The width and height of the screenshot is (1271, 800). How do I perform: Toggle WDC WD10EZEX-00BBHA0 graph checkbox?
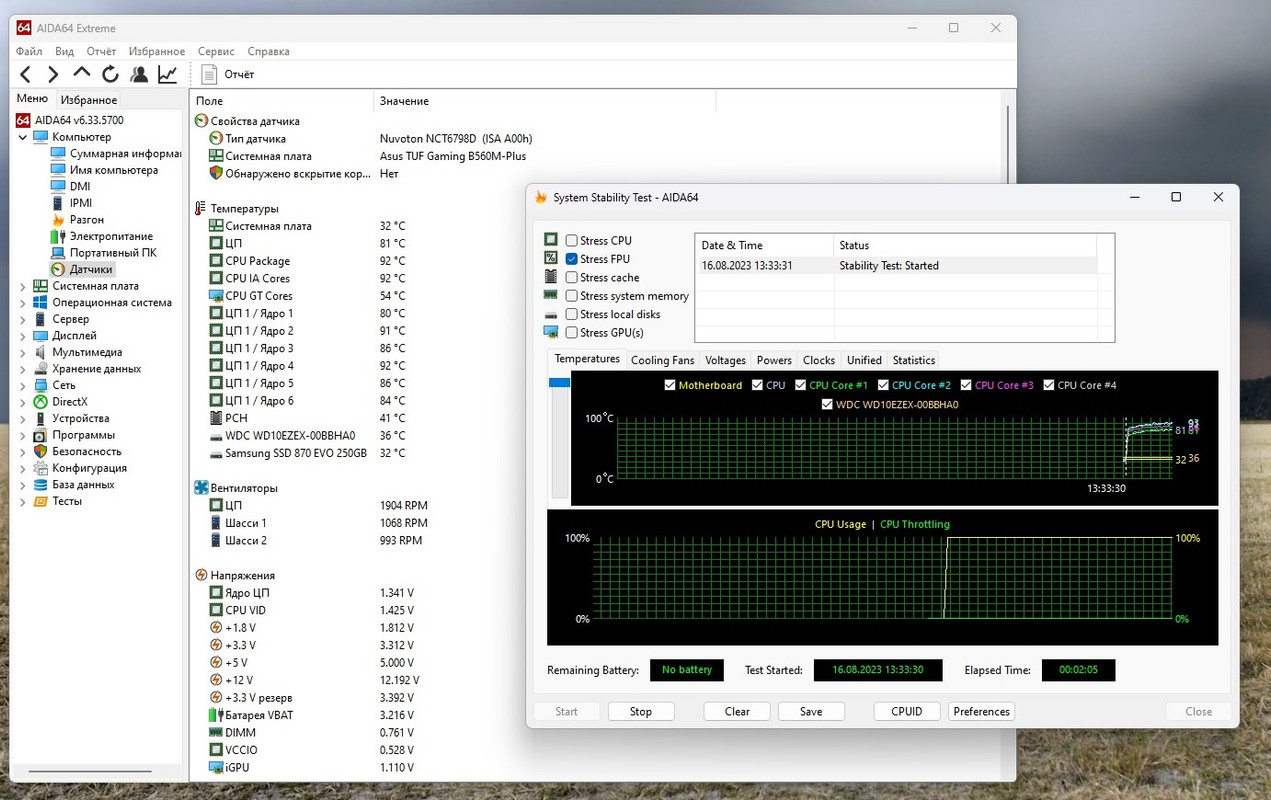click(827, 404)
